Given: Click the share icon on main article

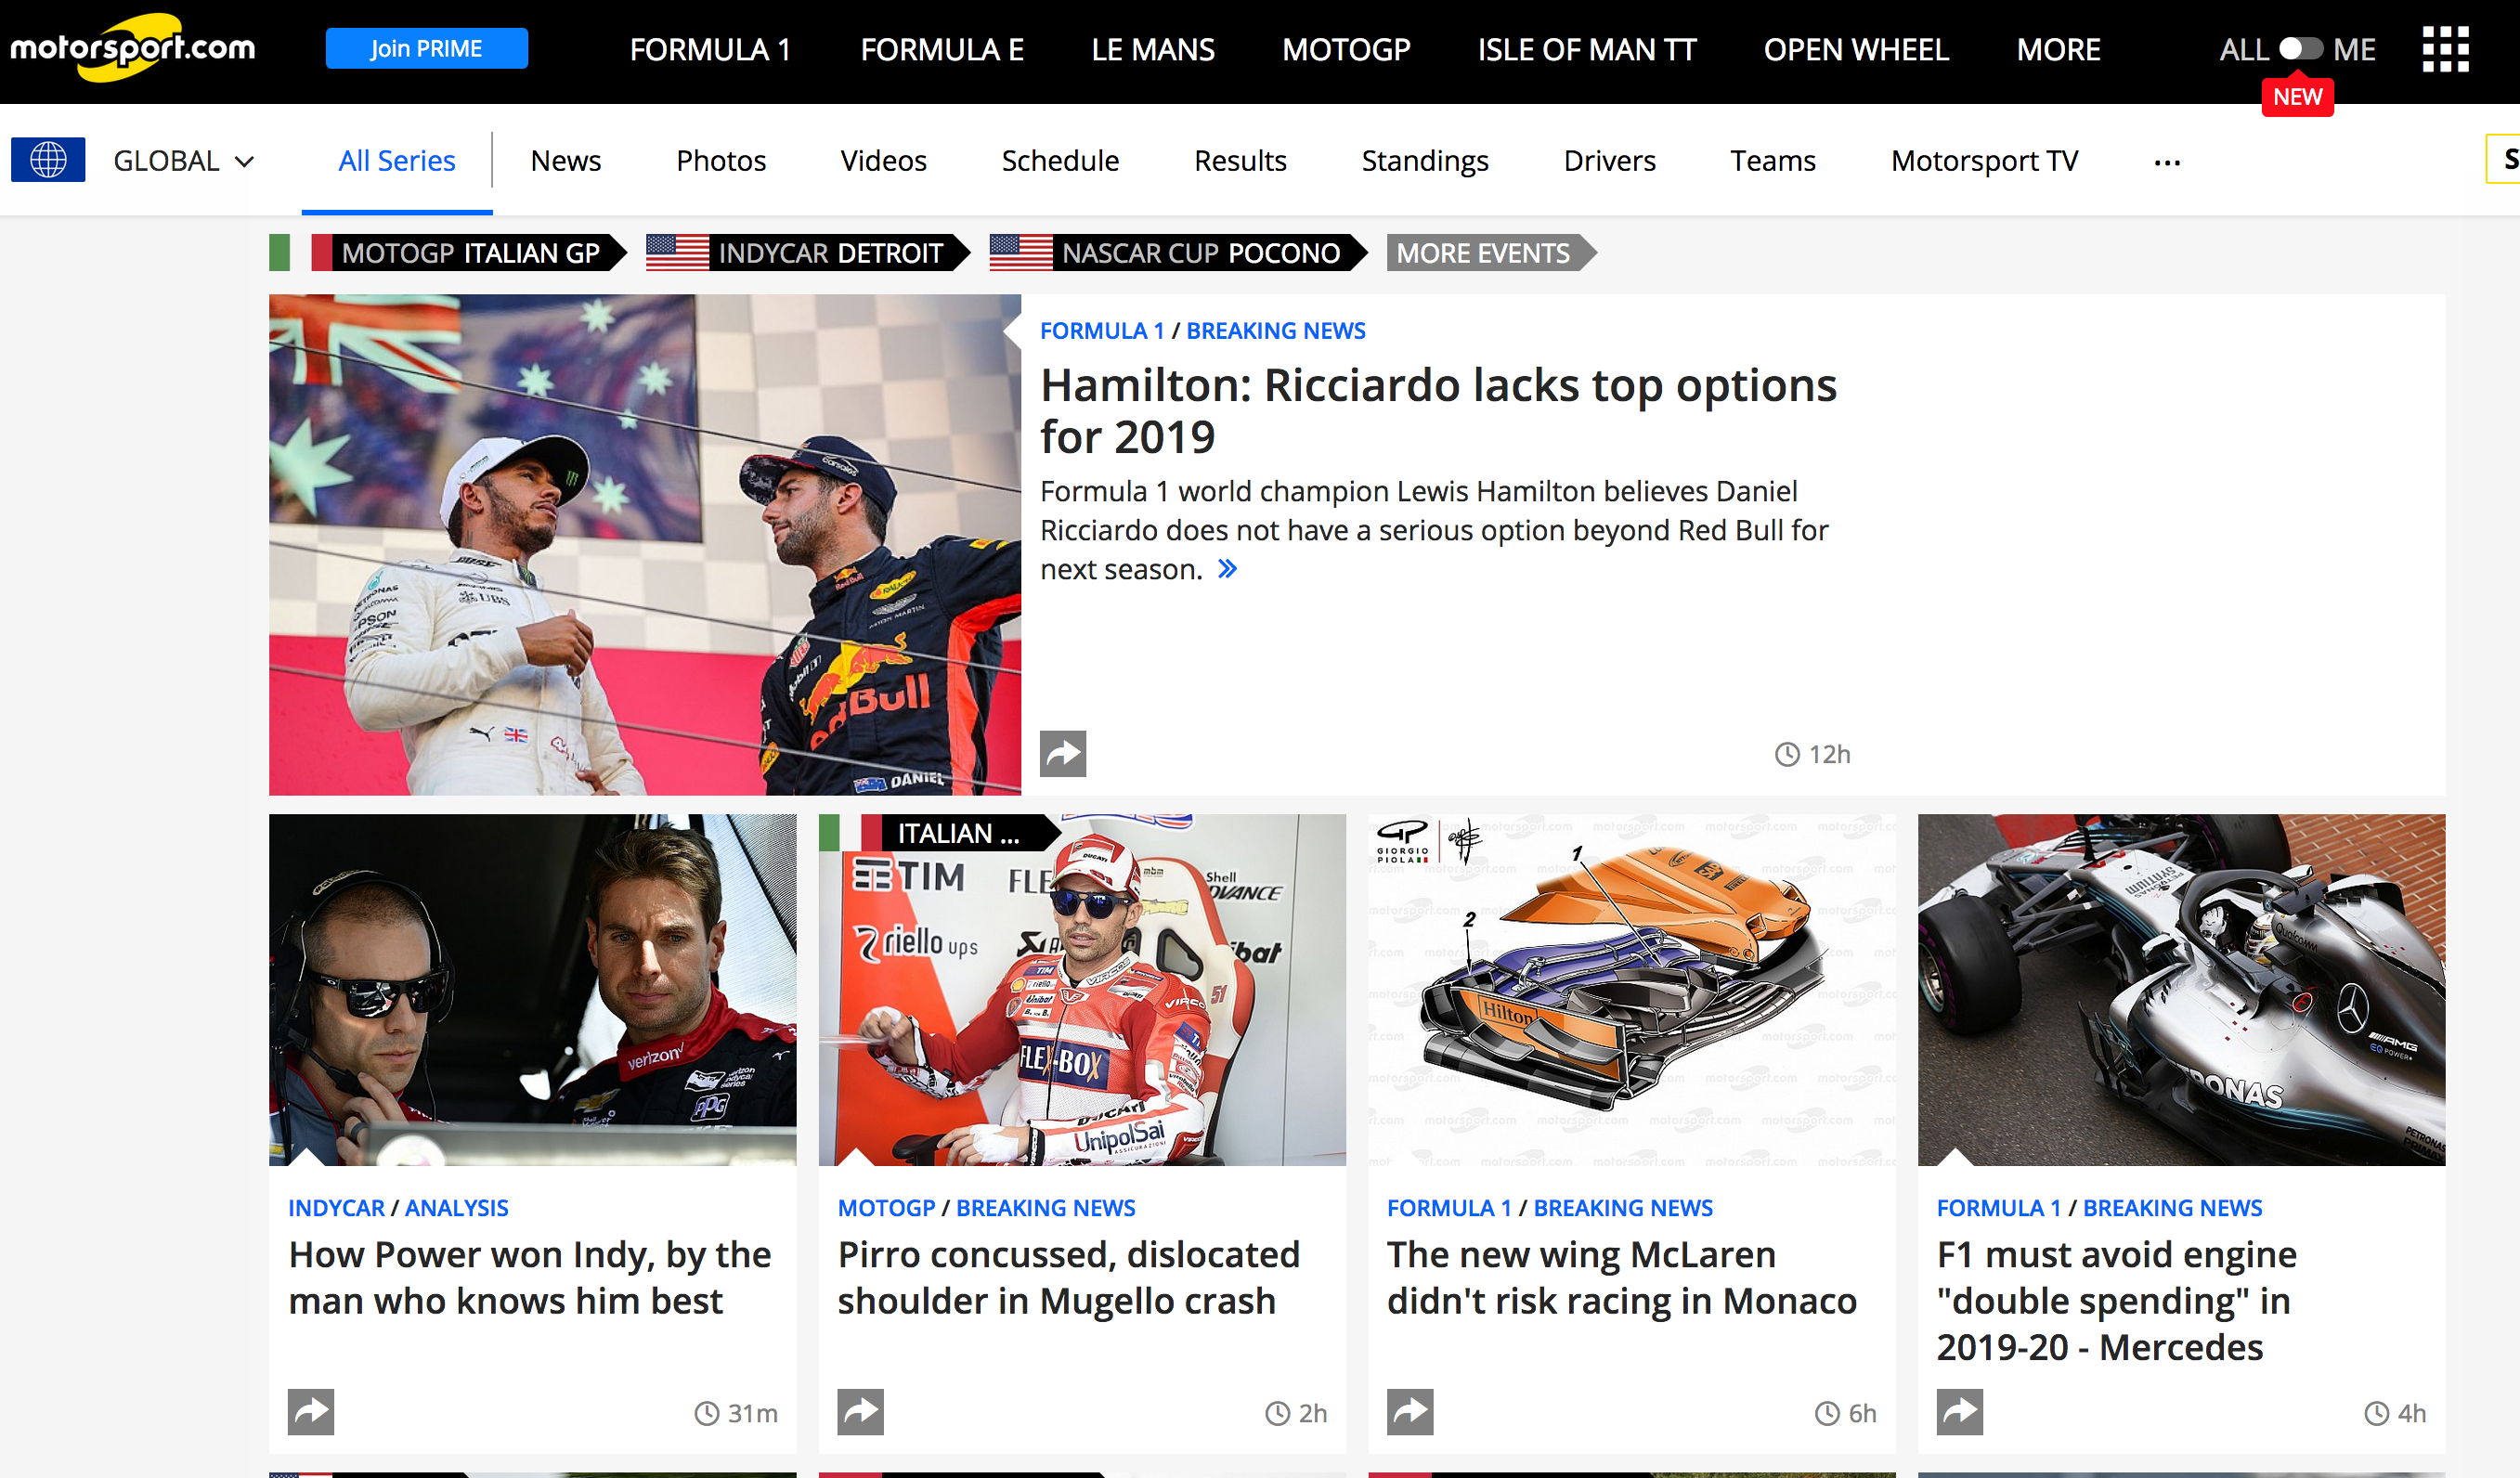Looking at the screenshot, I should 1065,755.
